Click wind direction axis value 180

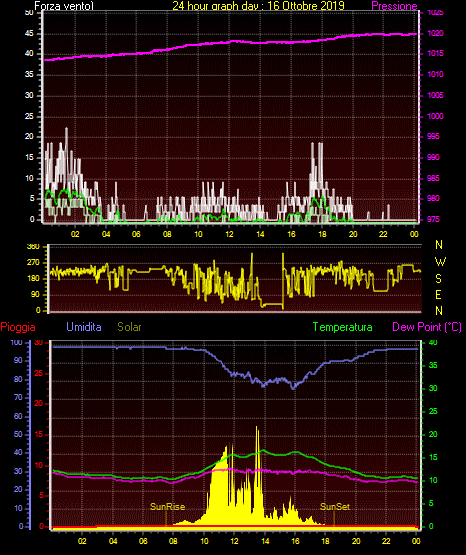34,279
